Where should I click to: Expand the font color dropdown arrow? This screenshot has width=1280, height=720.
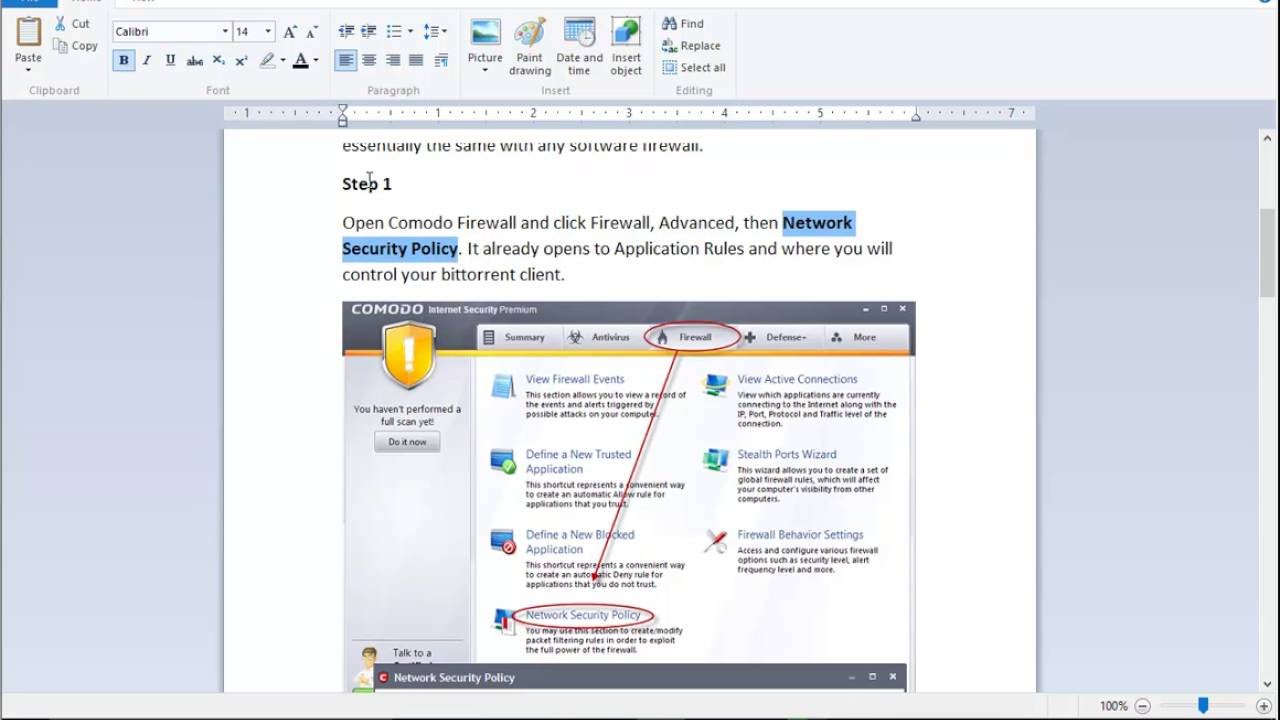click(316, 60)
